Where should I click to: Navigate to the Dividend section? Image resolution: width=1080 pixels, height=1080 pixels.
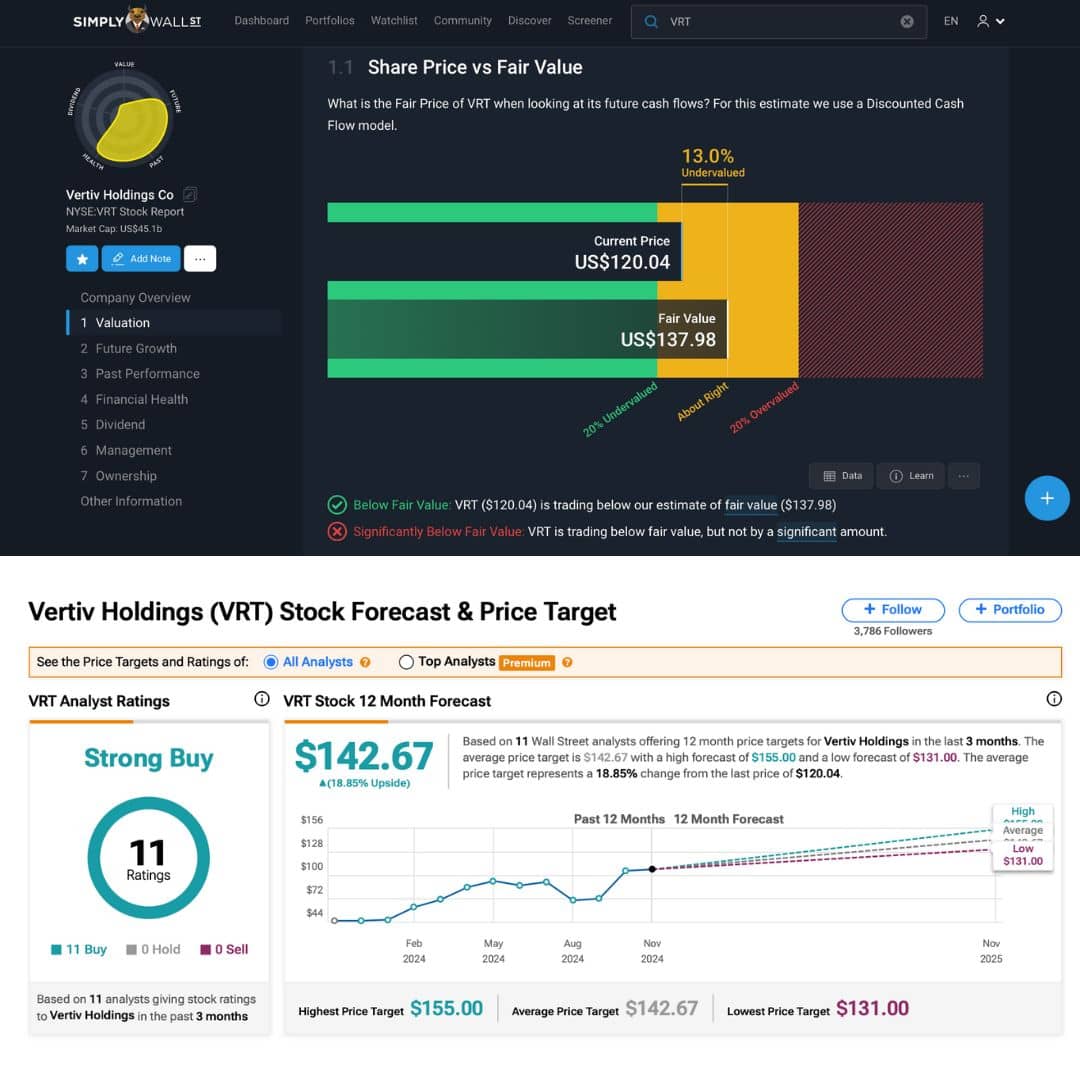[113, 425]
